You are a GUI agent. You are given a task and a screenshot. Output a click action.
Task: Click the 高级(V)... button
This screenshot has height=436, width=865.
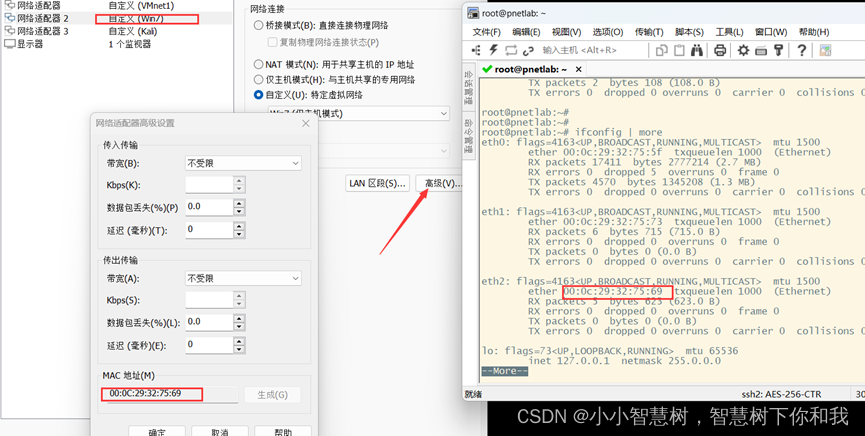click(x=440, y=183)
